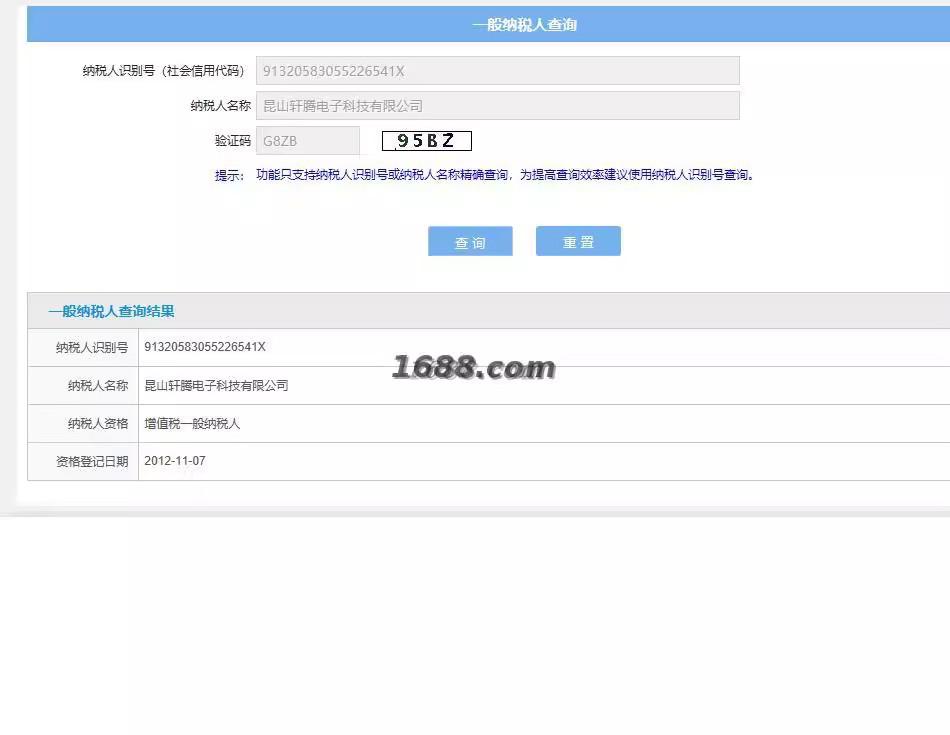Click the 纳税人识别号（社会信用代码）form label
950x735 pixels.
164,71
